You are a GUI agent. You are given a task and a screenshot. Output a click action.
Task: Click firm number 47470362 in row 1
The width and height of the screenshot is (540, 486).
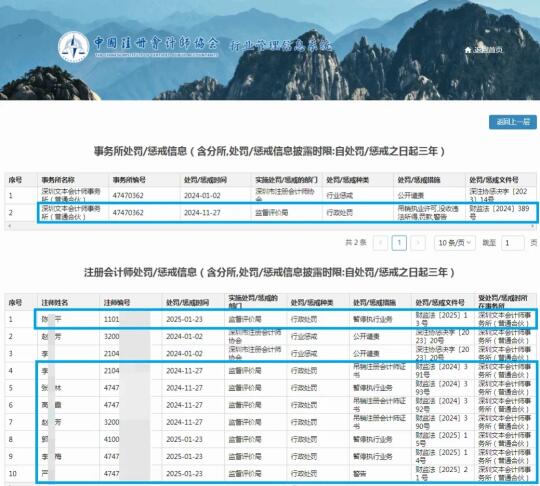[x=128, y=196]
